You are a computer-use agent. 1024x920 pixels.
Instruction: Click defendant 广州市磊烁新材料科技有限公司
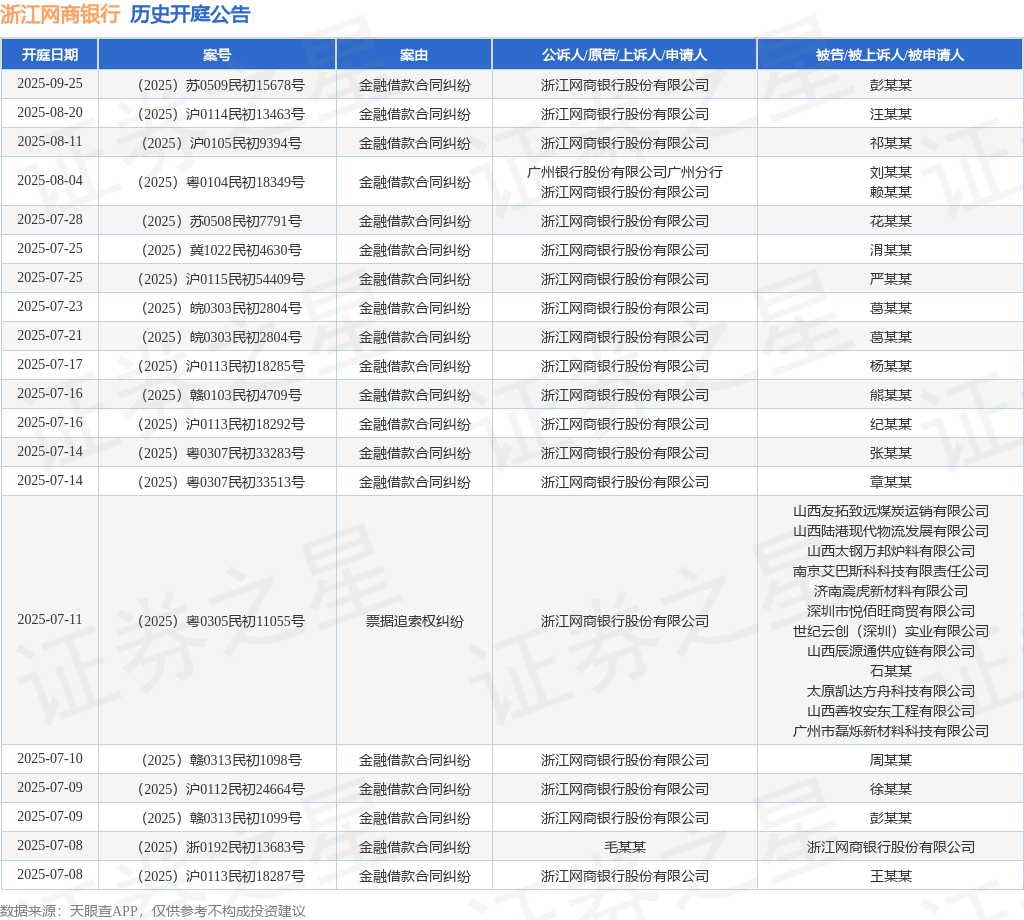[891, 731]
